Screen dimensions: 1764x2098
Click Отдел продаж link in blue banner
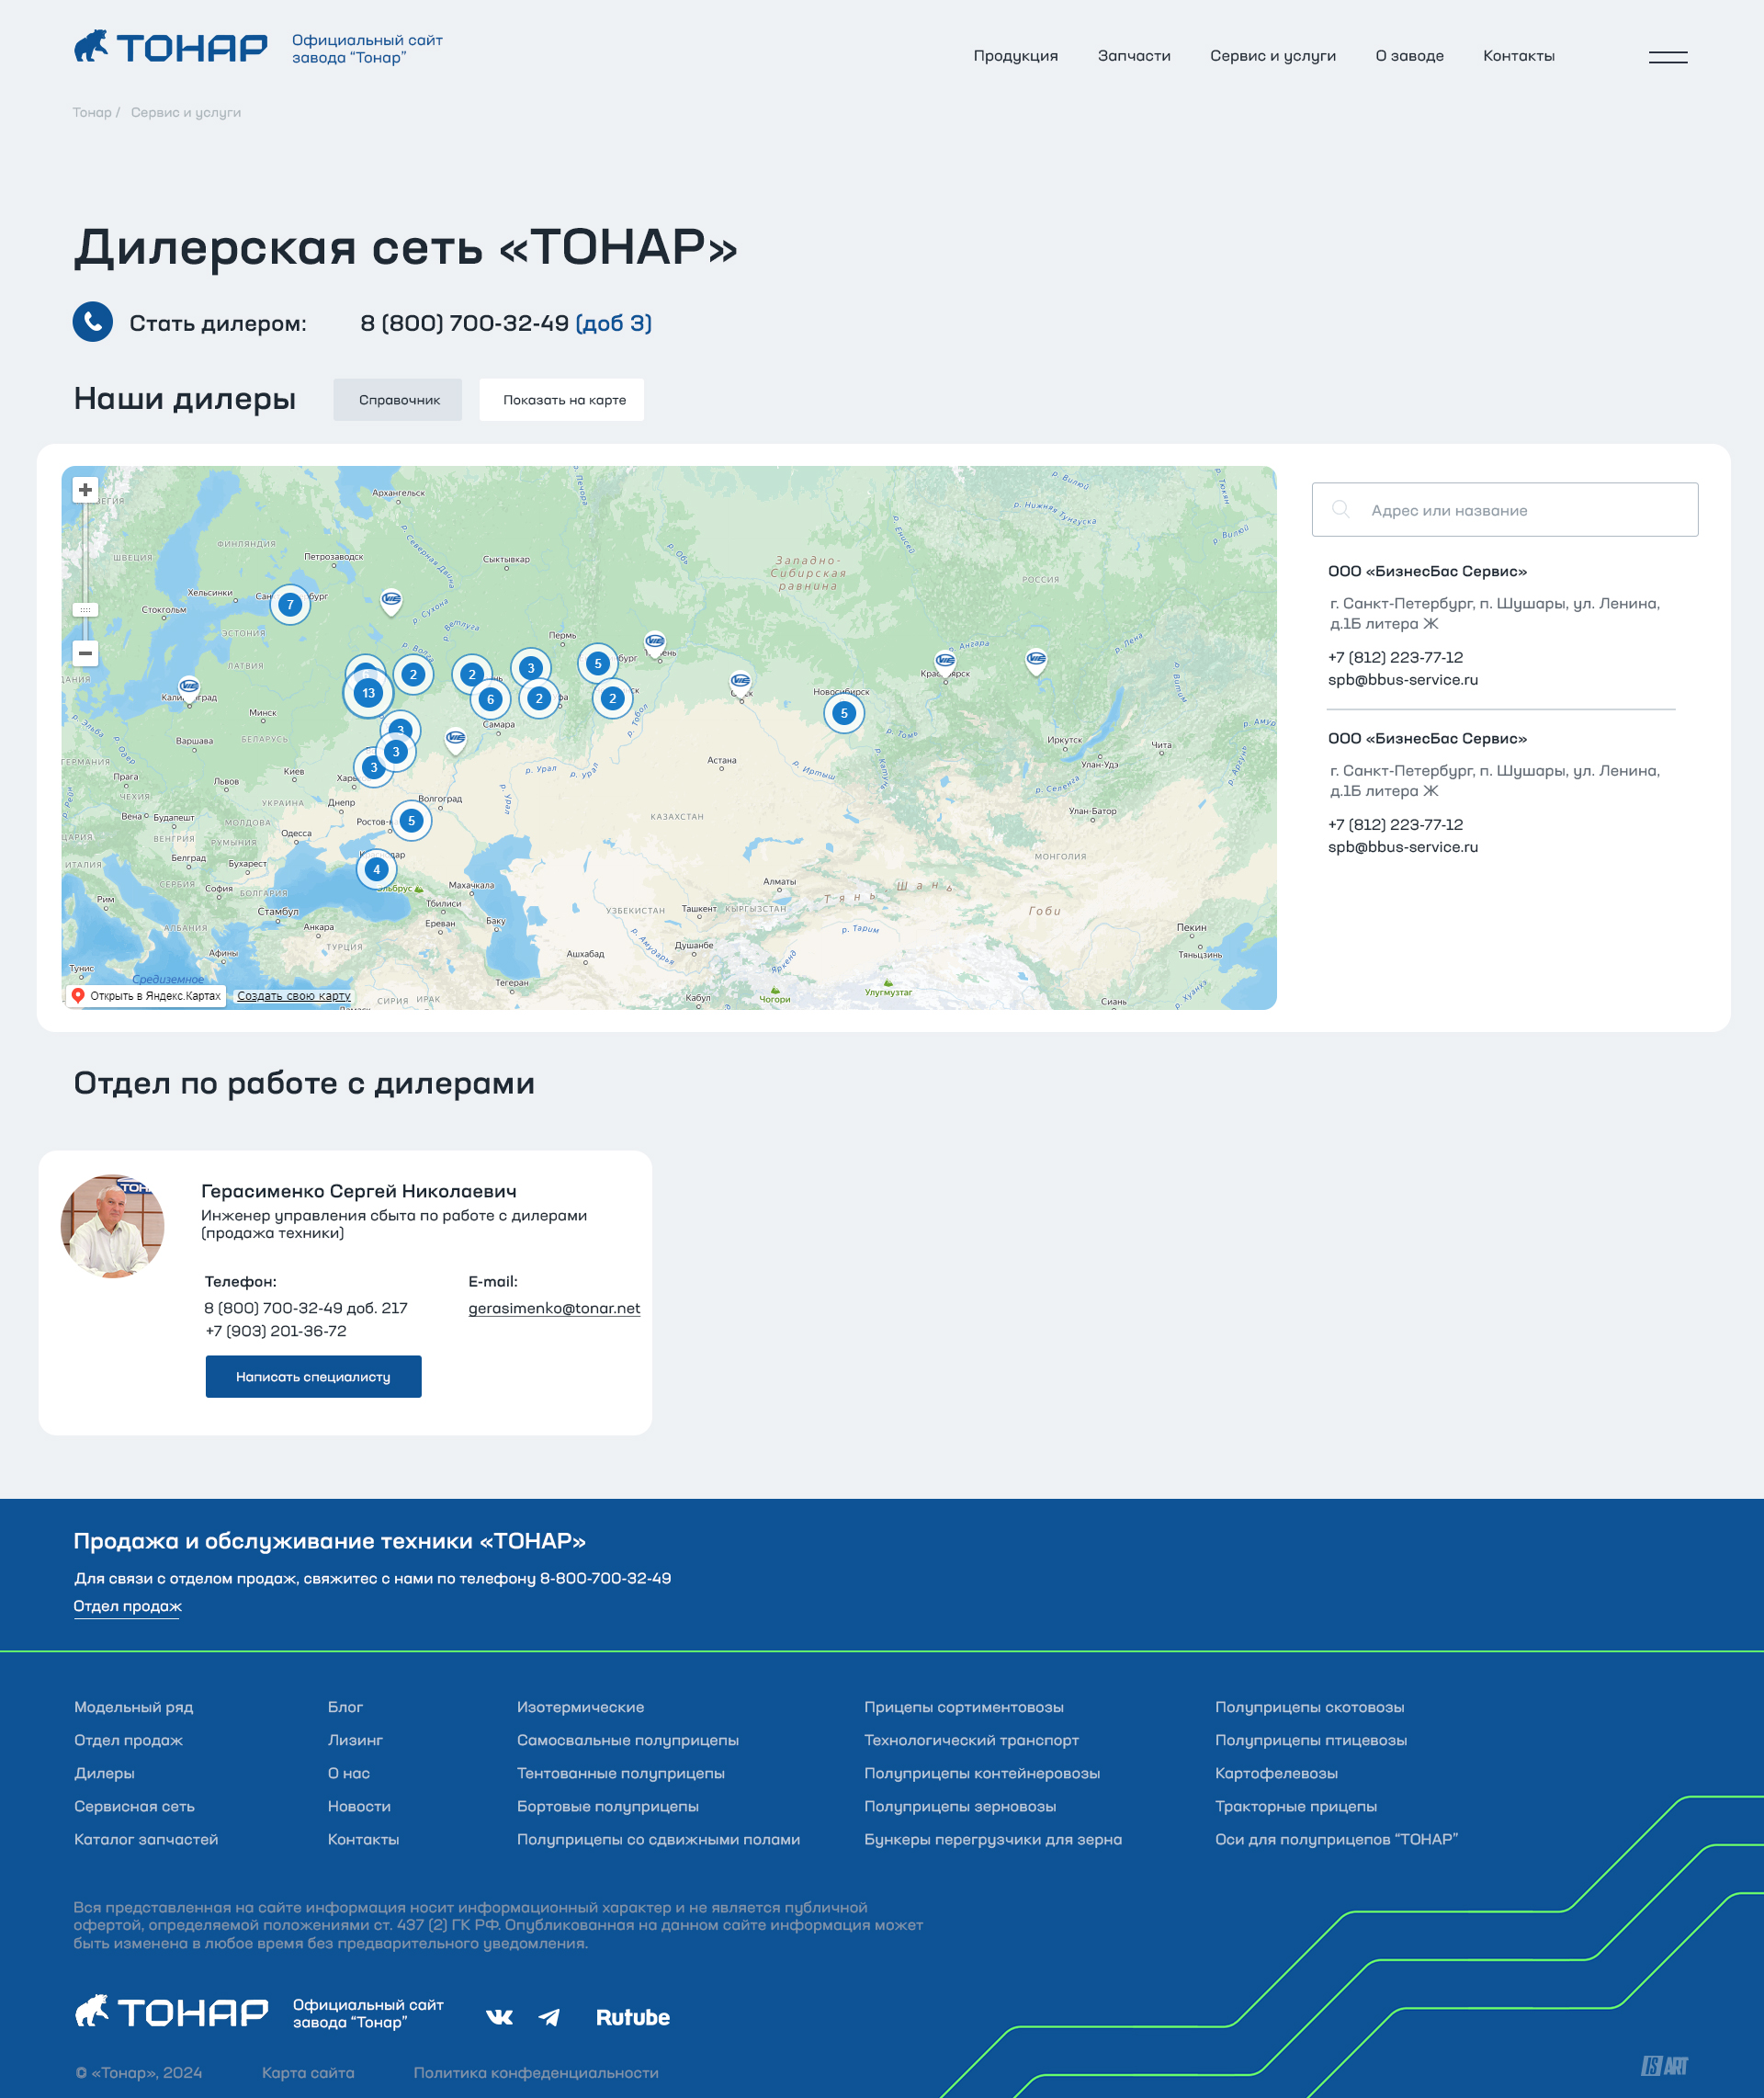coord(127,1606)
